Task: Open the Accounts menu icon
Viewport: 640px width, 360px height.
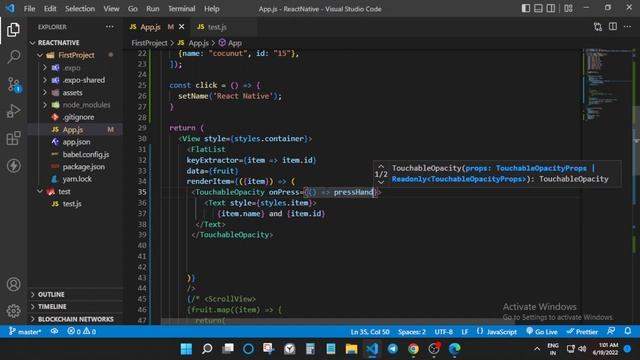Action: (13, 284)
